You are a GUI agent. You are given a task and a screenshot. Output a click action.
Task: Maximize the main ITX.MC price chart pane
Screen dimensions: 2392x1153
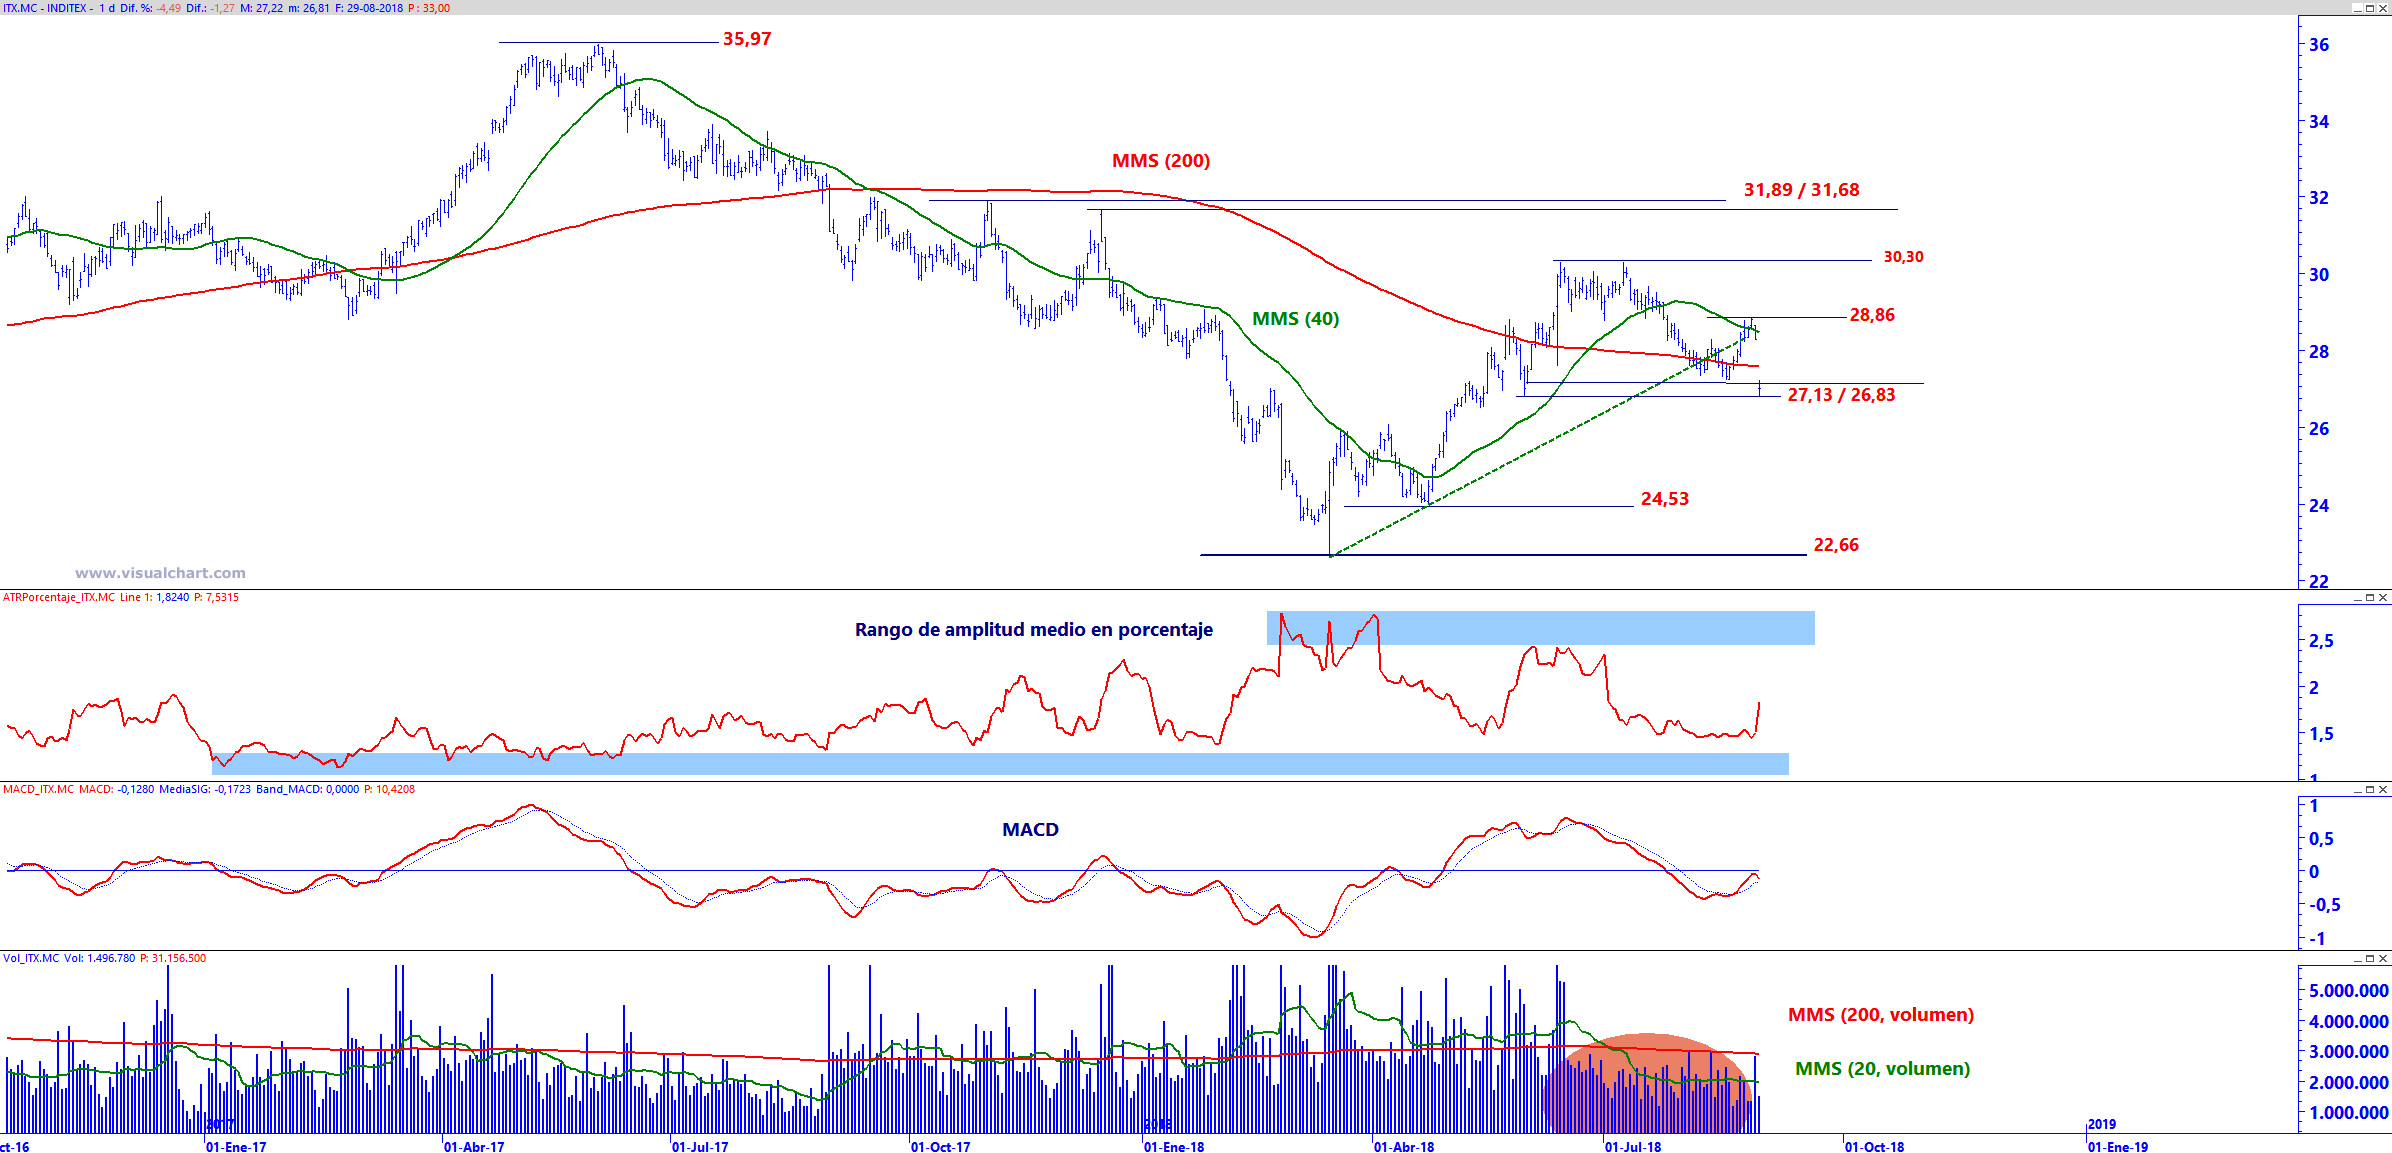pos(2369,8)
